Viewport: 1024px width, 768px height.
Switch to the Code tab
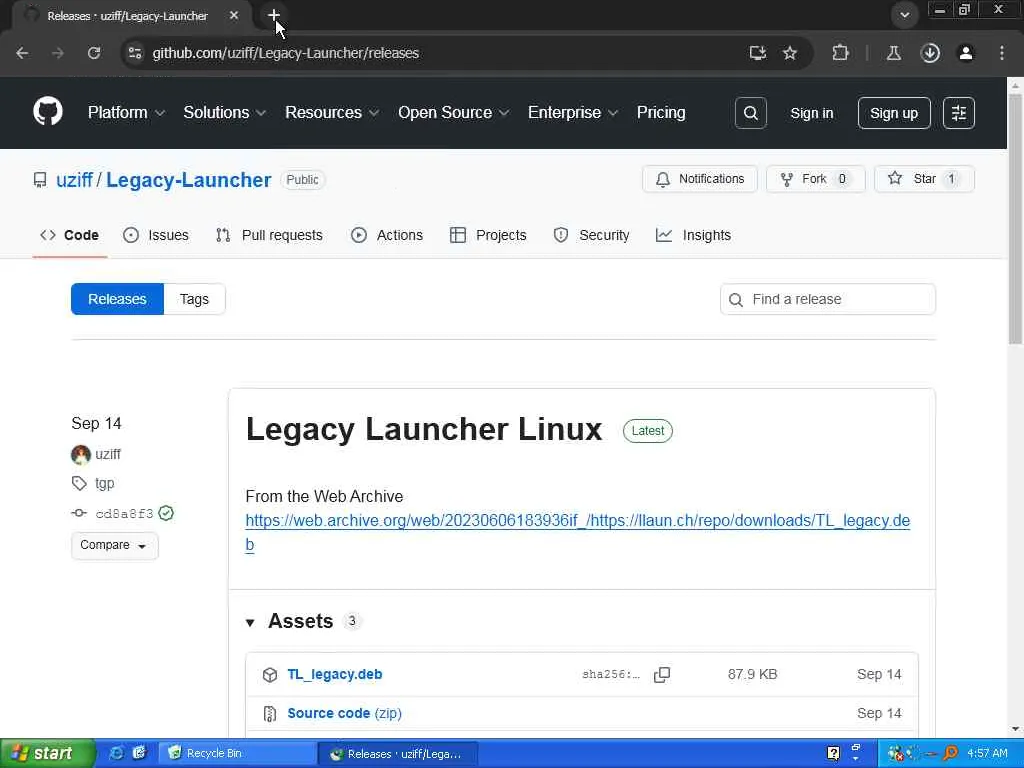[x=70, y=235]
